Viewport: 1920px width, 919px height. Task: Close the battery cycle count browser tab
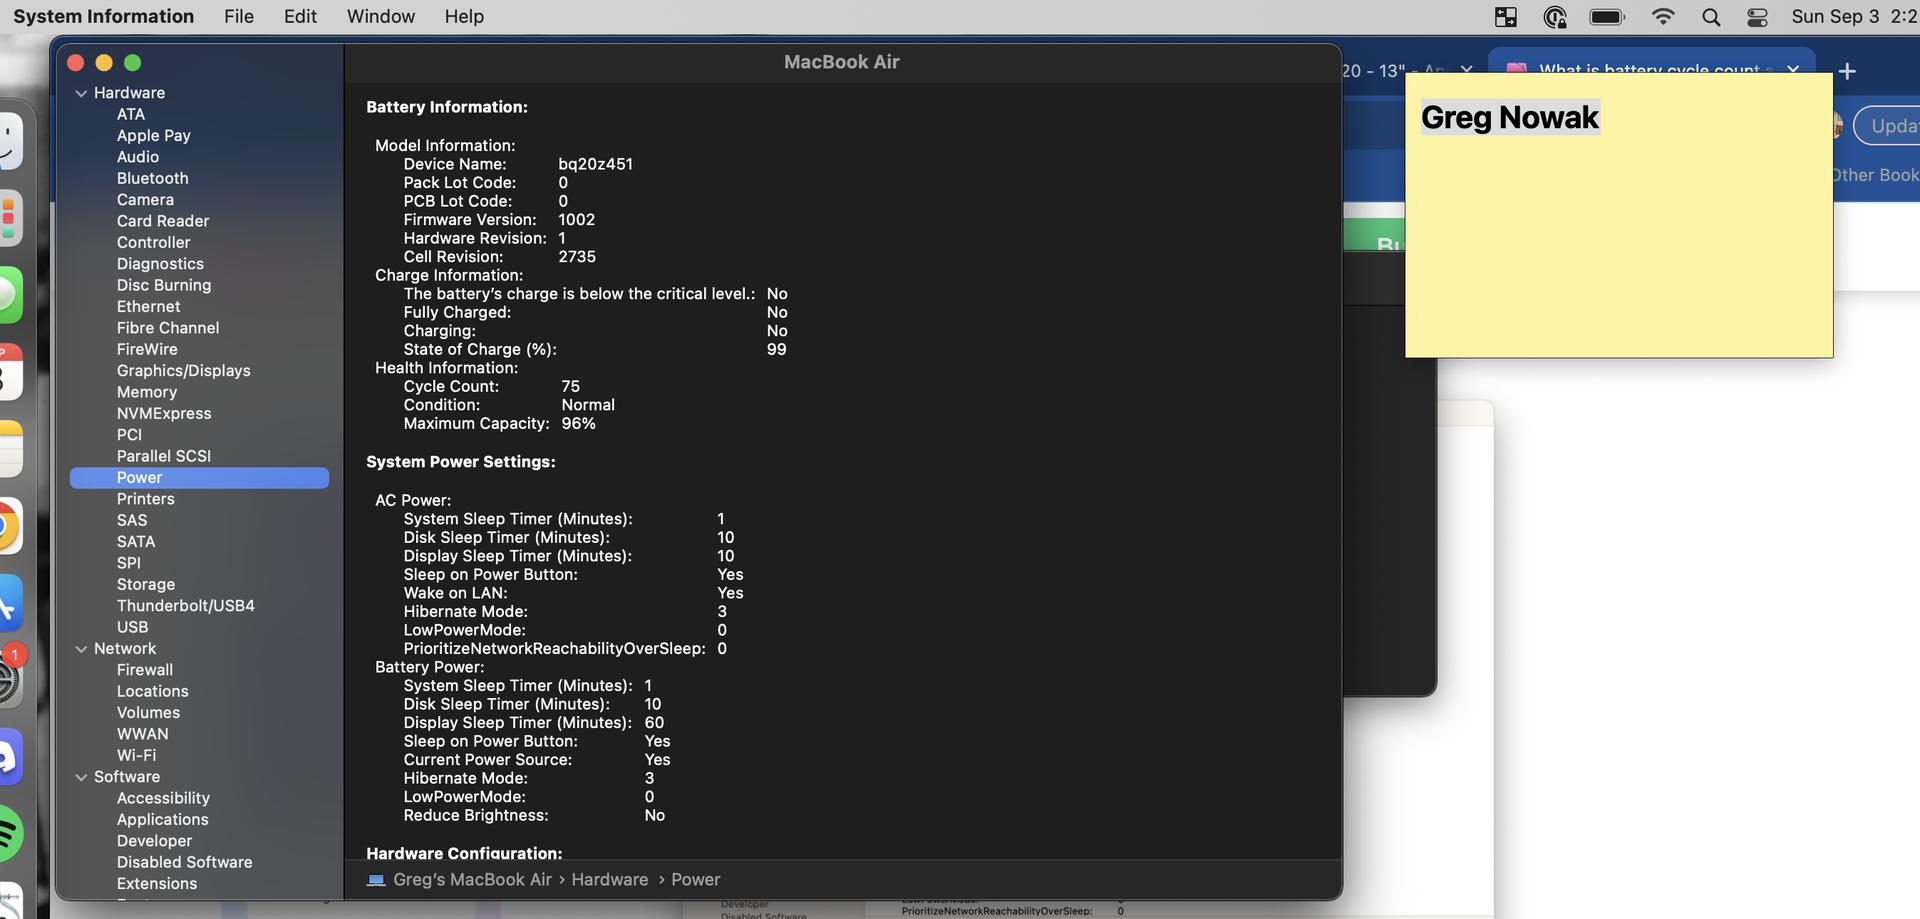[x=1793, y=70]
